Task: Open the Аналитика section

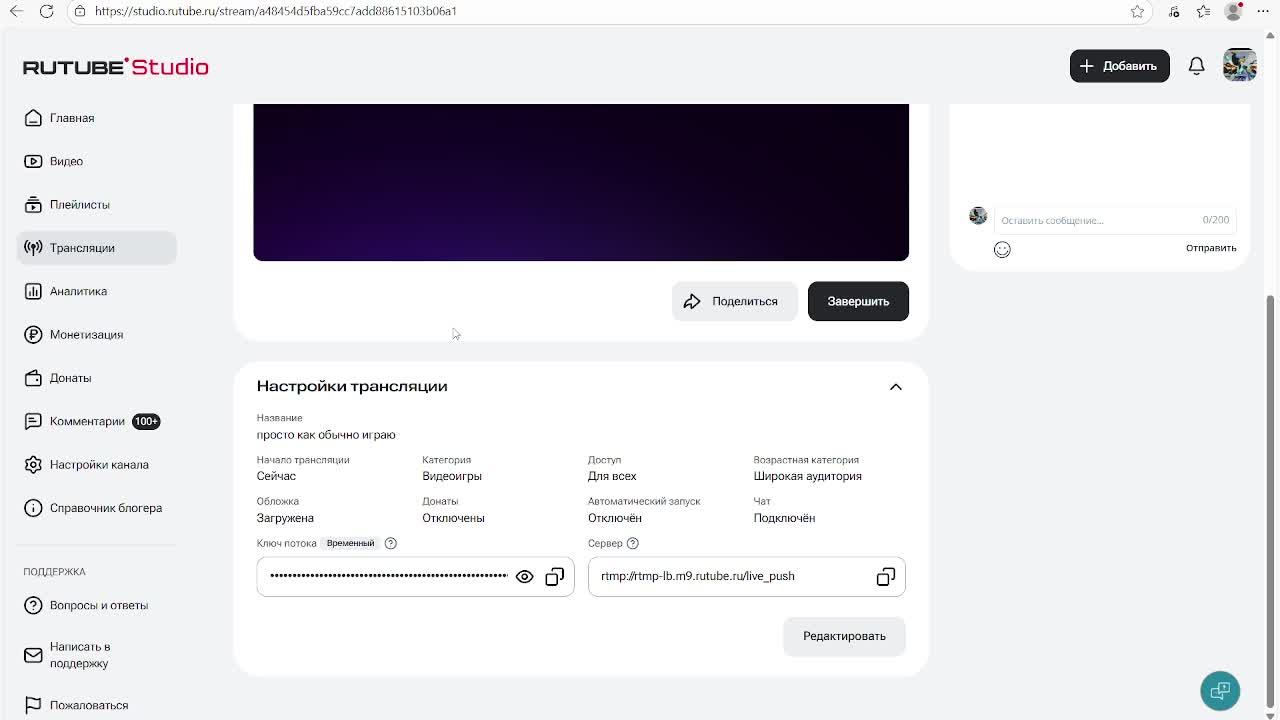Action: [x=78, y=291]
